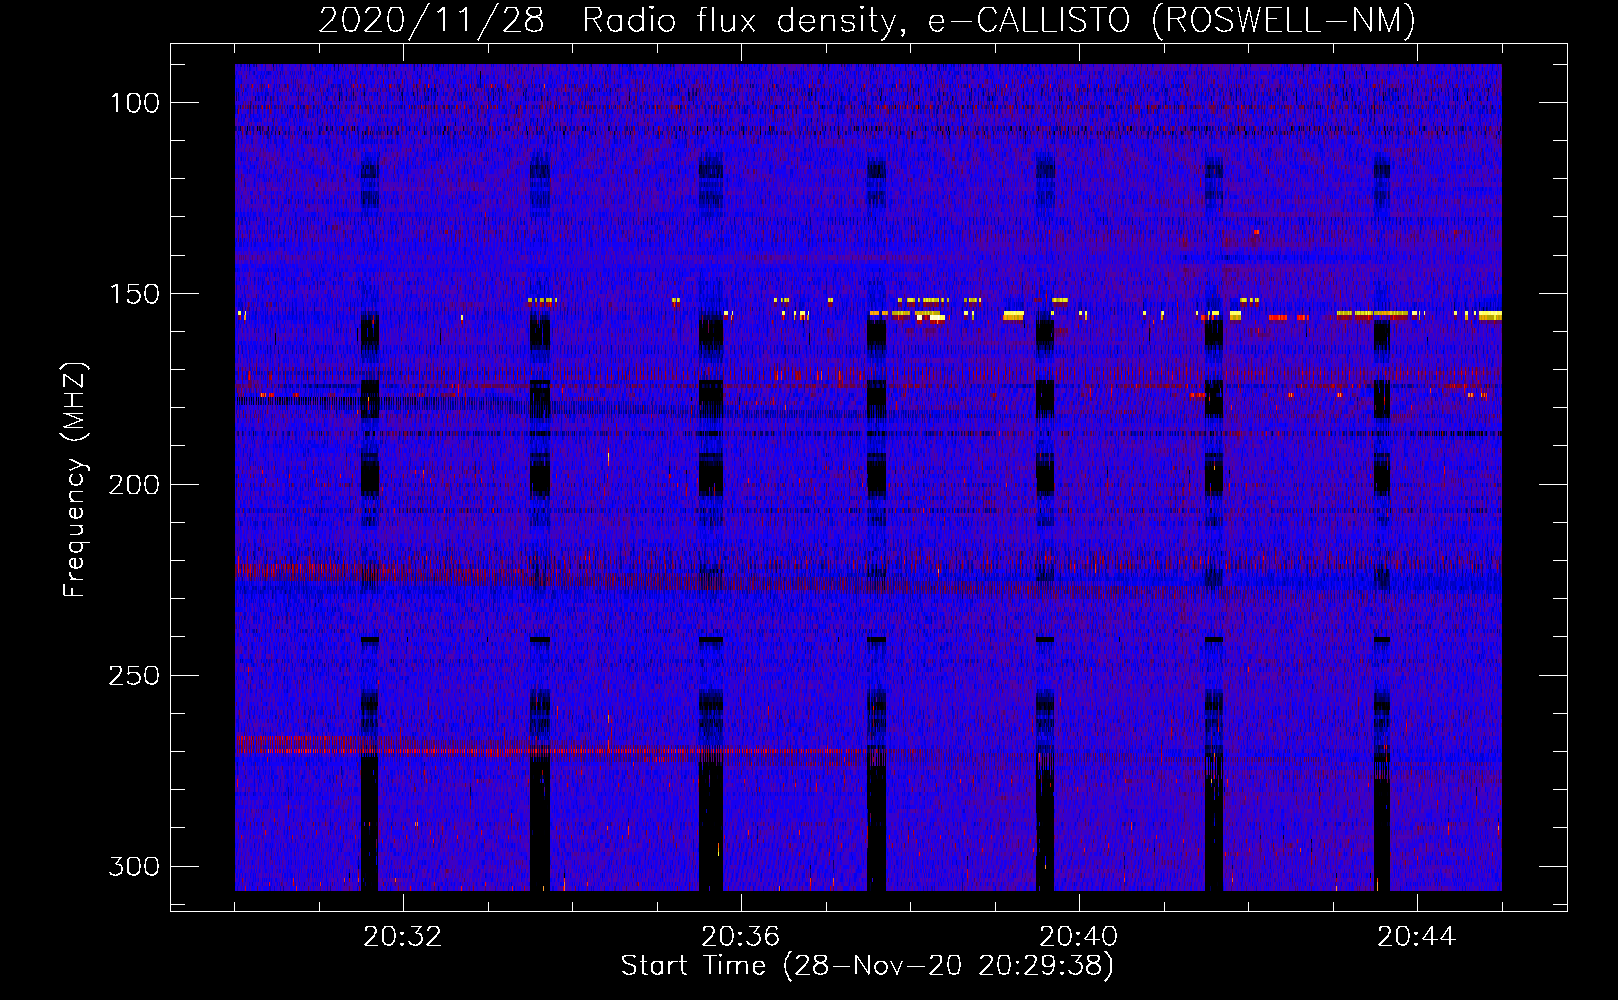Click the 20:44 time tick label
This screenshot has width=1618, height=1000.
pos(1416,937)
